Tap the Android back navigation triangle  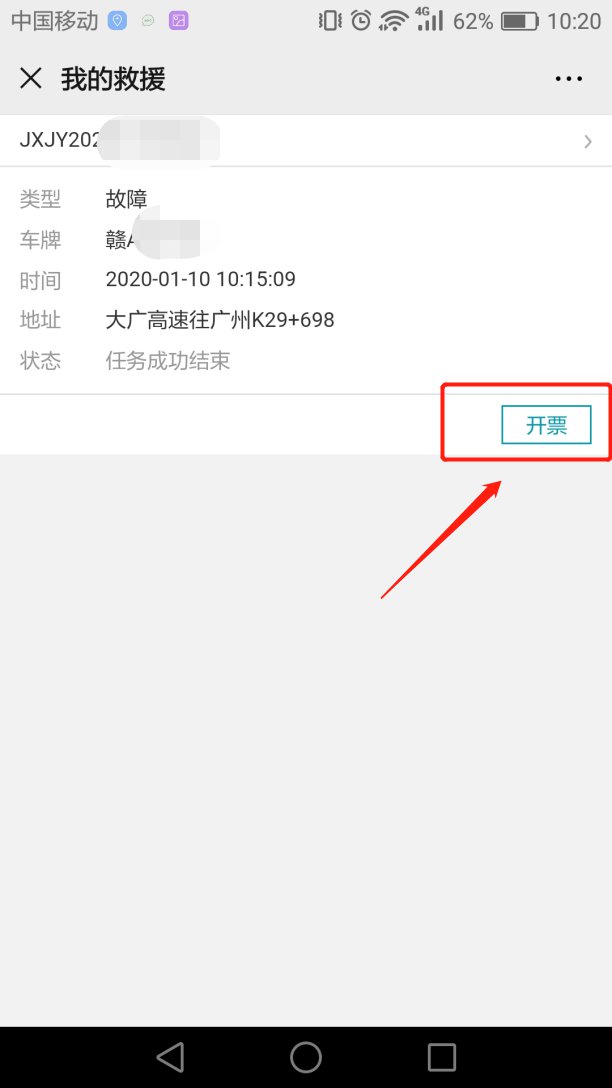point(170,1057)
